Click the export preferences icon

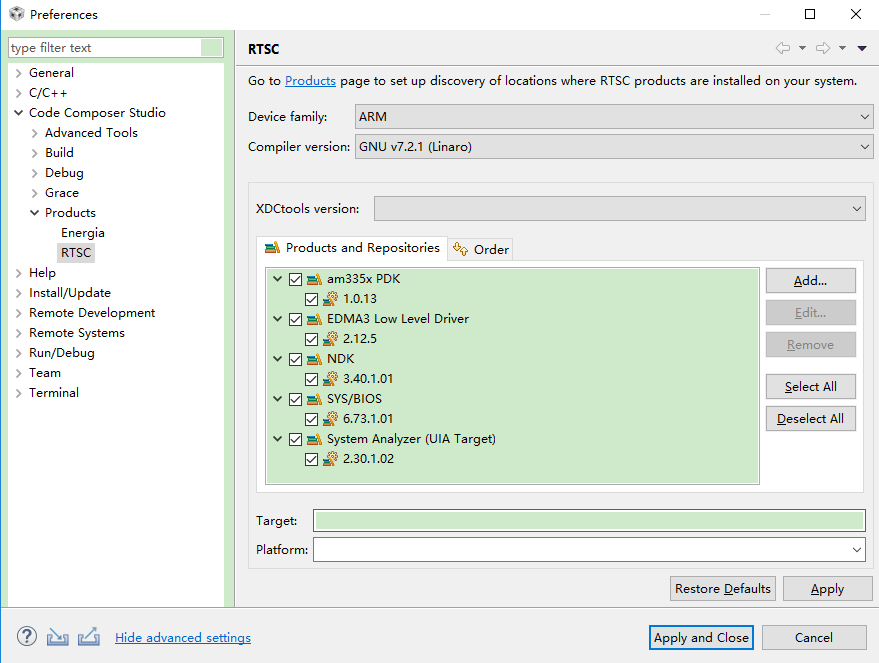click(89, 637)
